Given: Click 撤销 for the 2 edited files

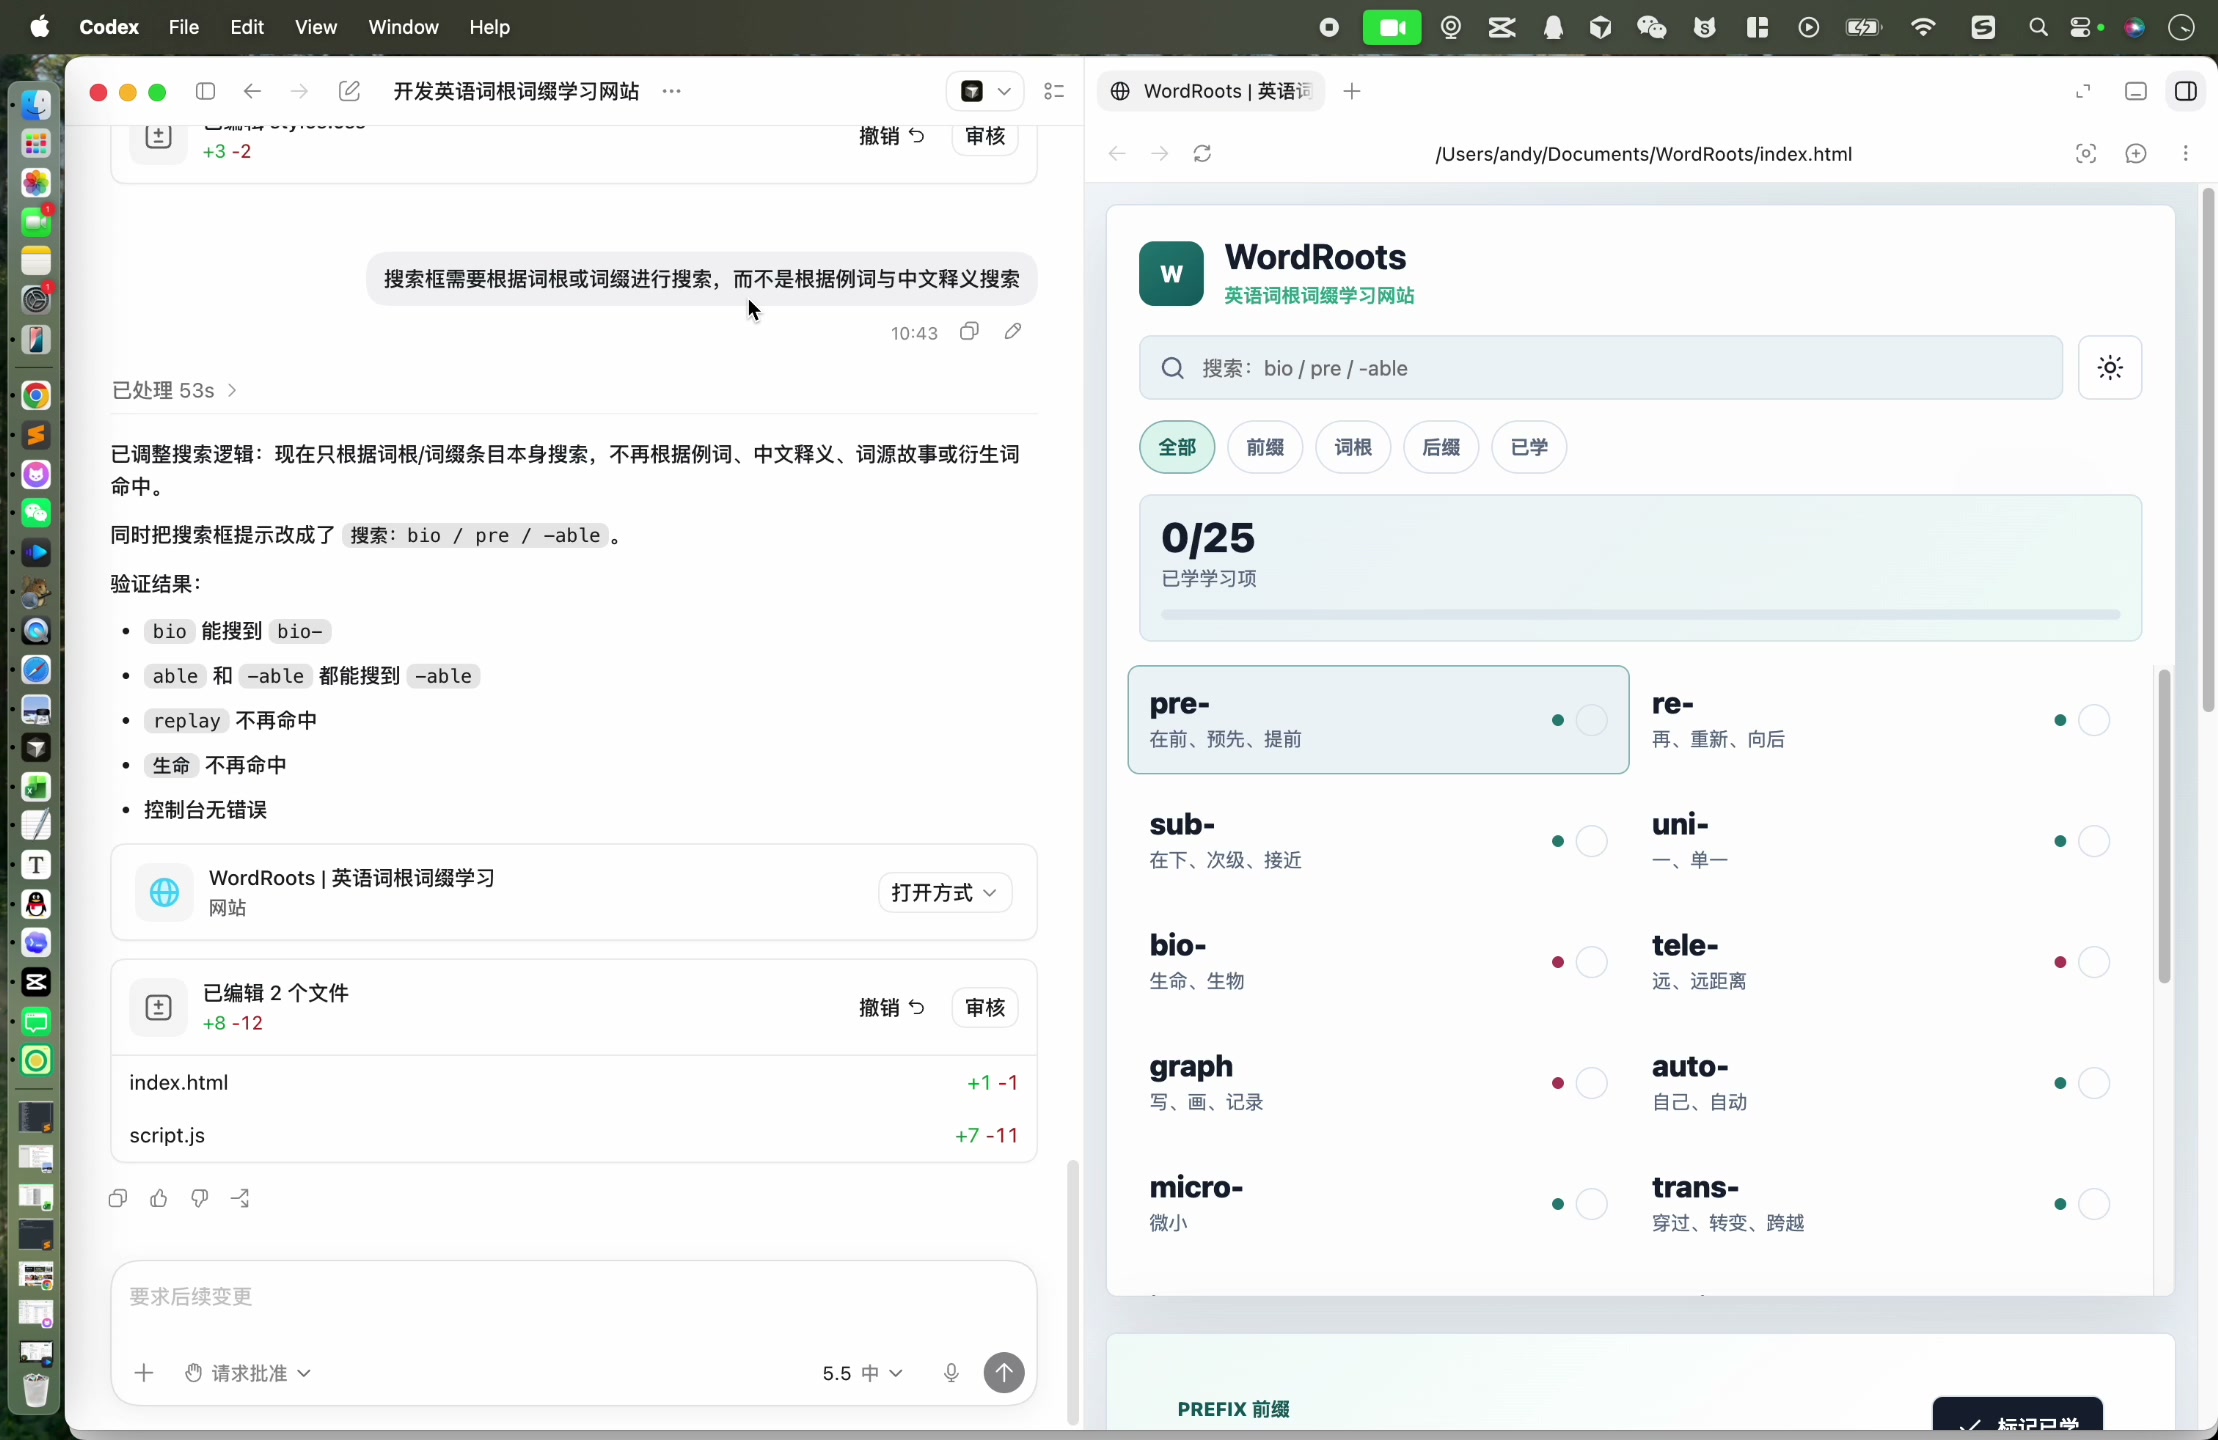Looking at the screenshot, I should (892, 1007).
